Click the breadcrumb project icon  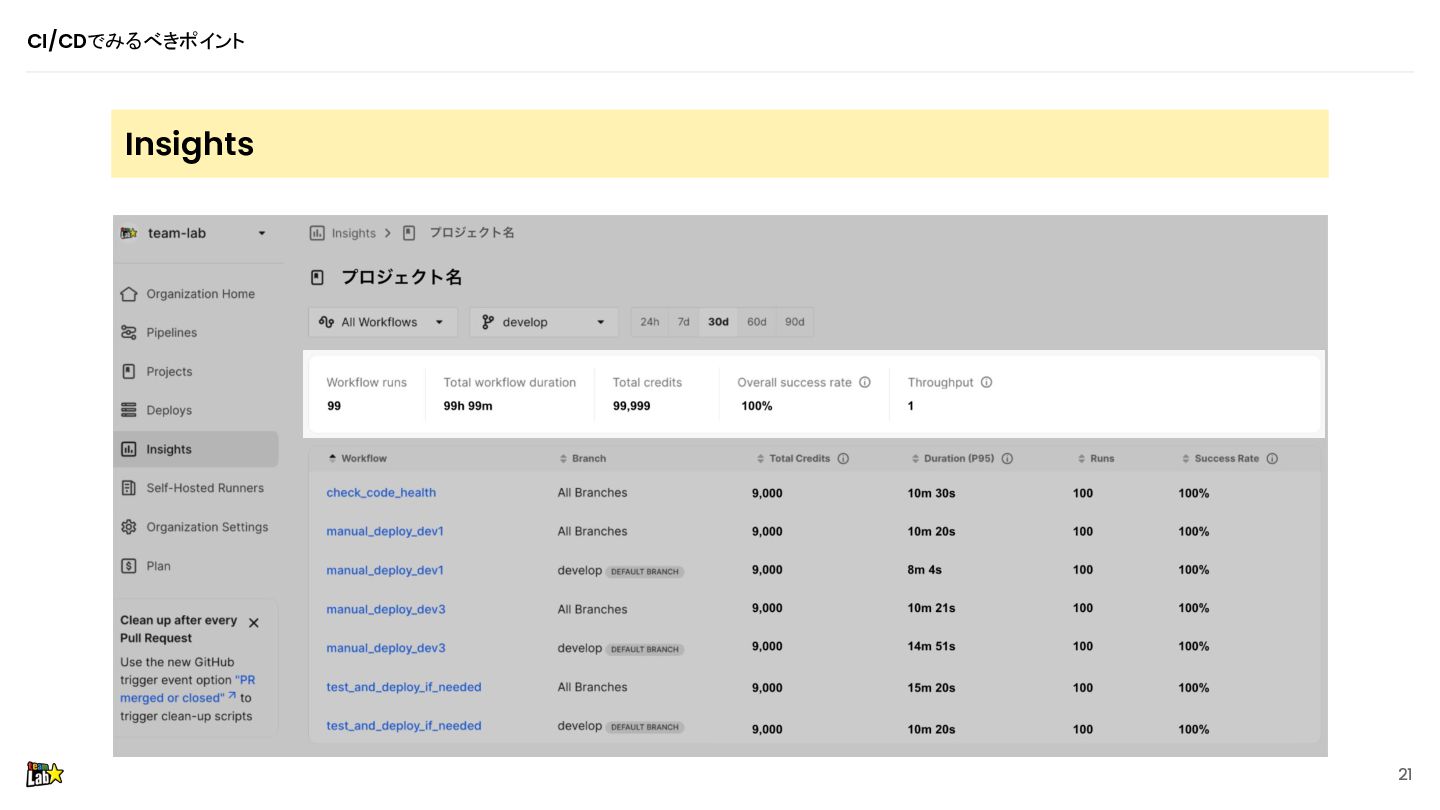tap(409, 233)
